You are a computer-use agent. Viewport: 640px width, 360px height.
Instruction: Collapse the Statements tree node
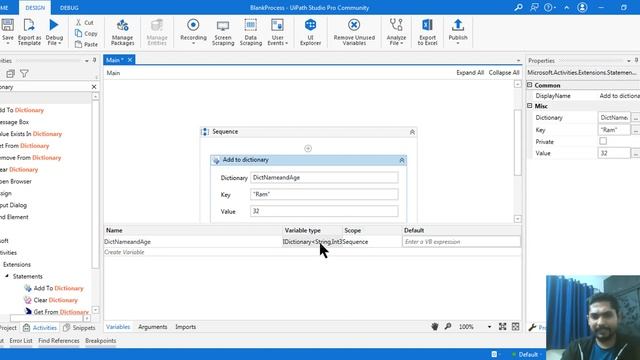pyautogui.click(x=7, y=276)
